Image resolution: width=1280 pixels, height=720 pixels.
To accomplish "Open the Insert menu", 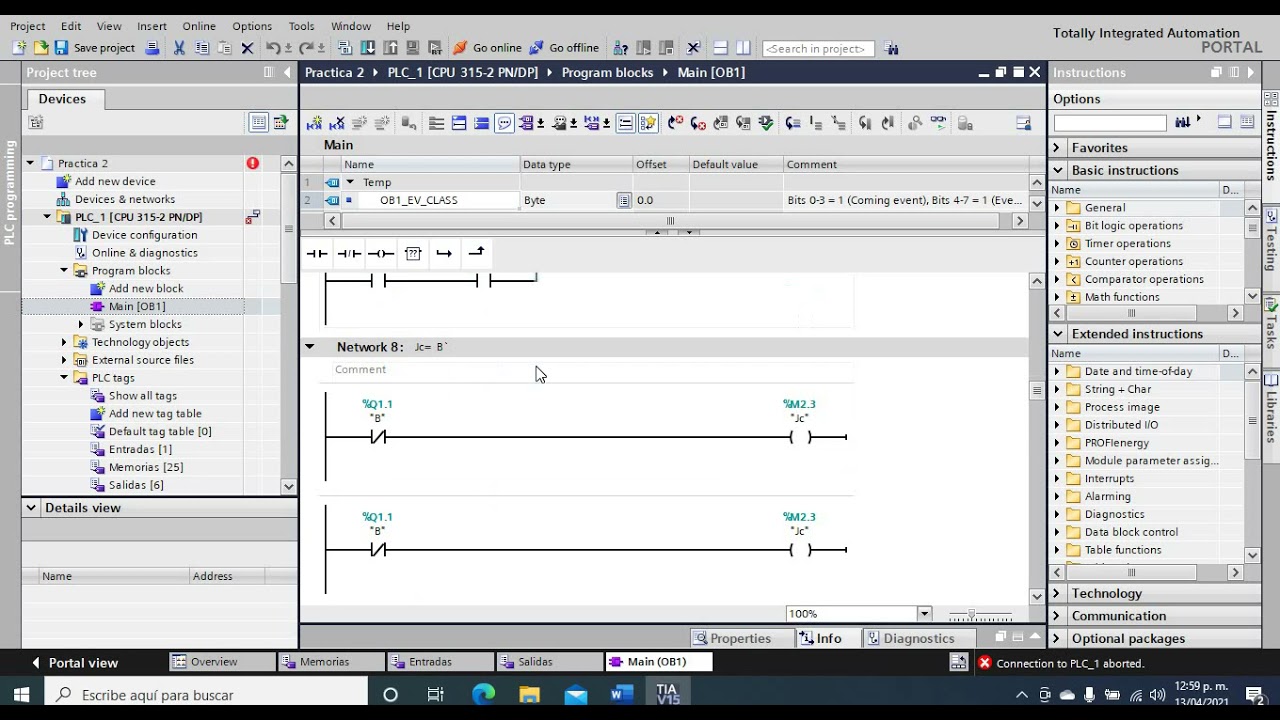I will tap(152, 26).
